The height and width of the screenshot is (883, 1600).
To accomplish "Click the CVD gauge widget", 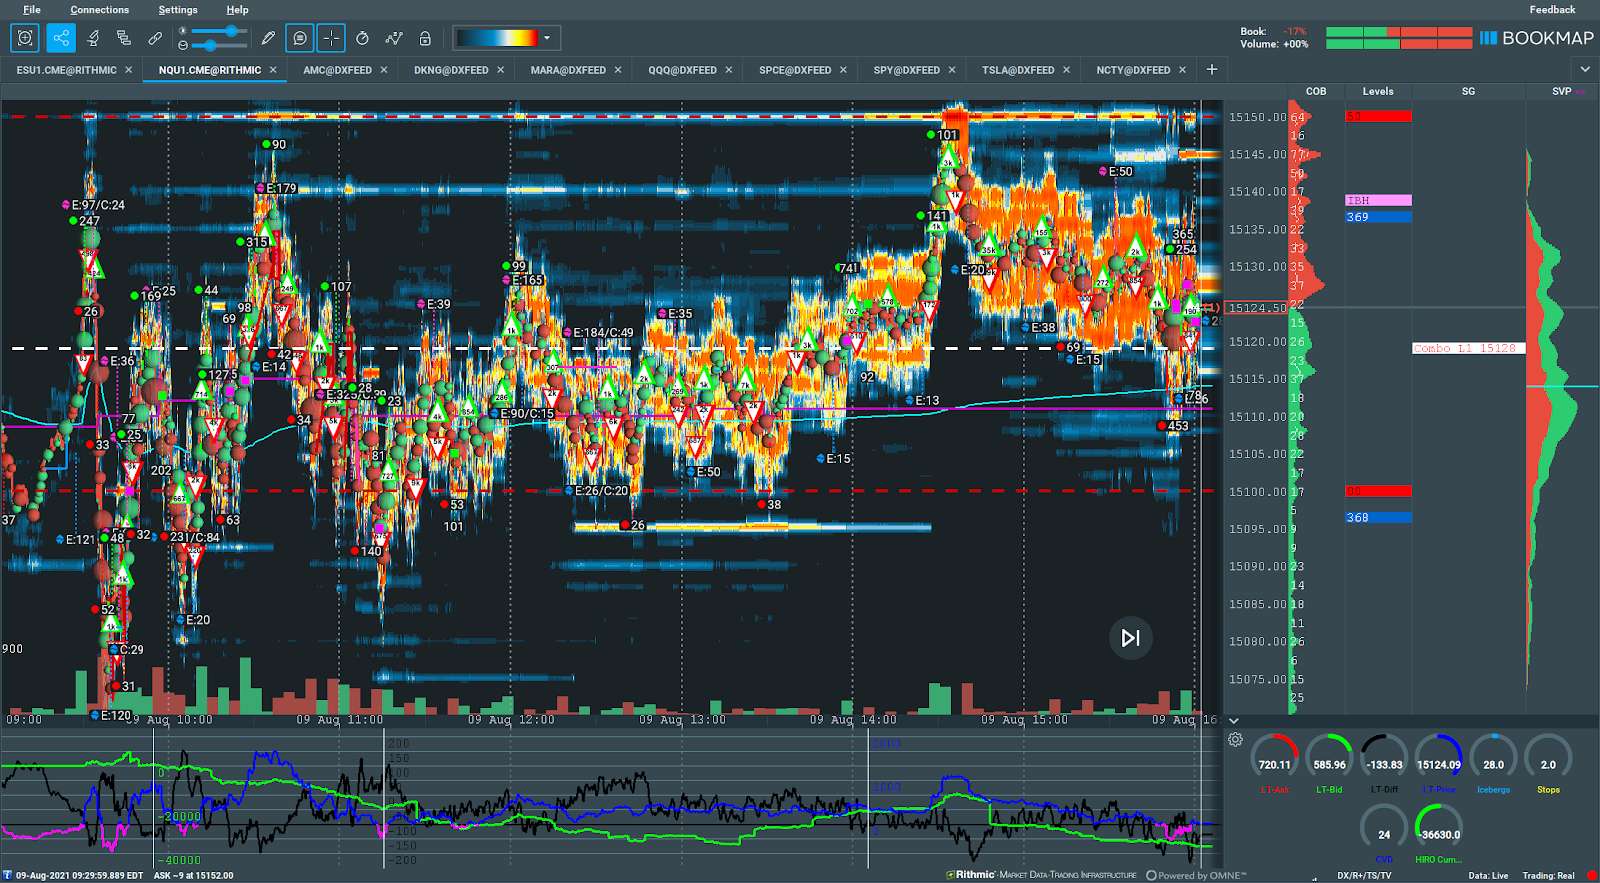I will 1384,834.
